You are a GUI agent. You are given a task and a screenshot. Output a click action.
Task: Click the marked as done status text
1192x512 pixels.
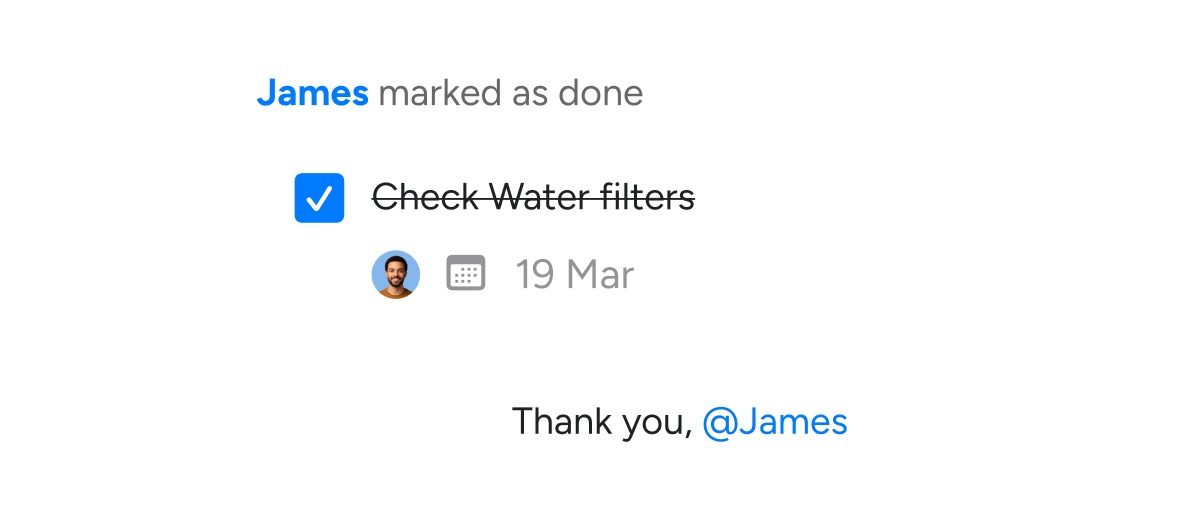[511, 93]
